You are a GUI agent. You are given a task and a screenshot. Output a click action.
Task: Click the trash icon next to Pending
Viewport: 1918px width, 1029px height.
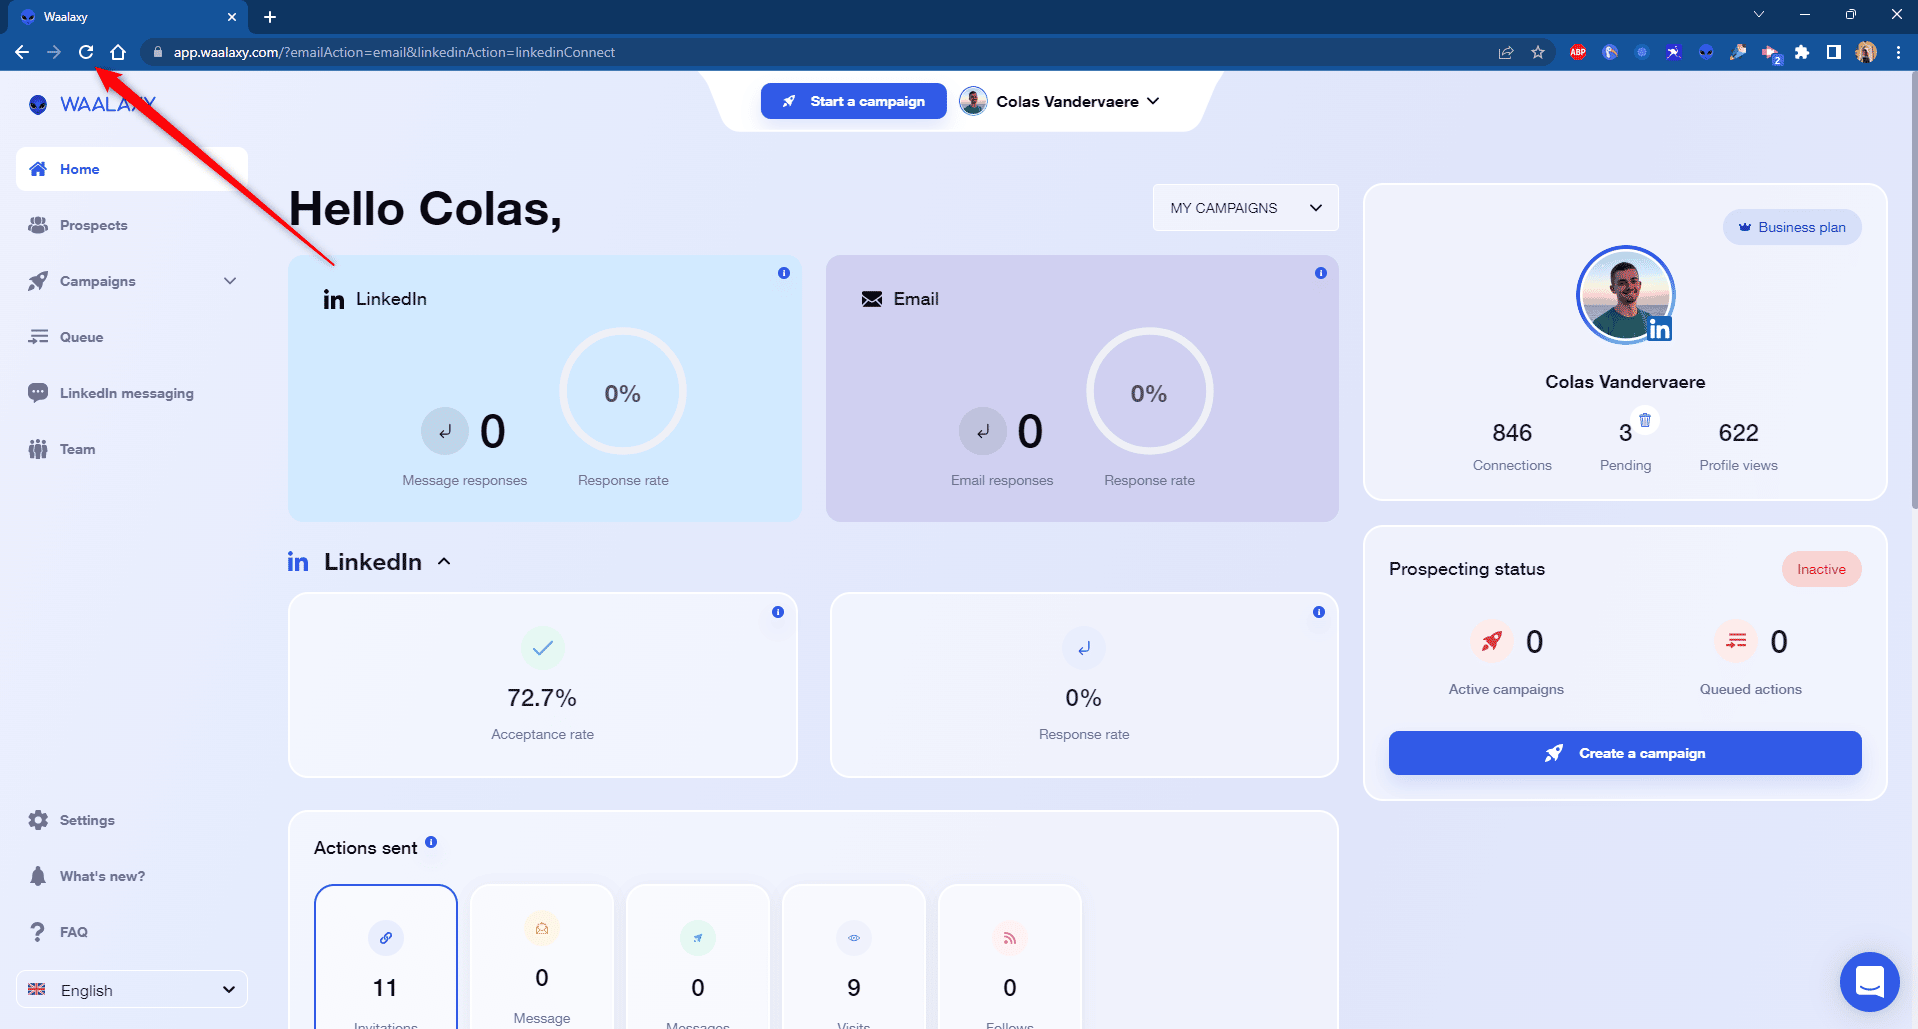1645,420
